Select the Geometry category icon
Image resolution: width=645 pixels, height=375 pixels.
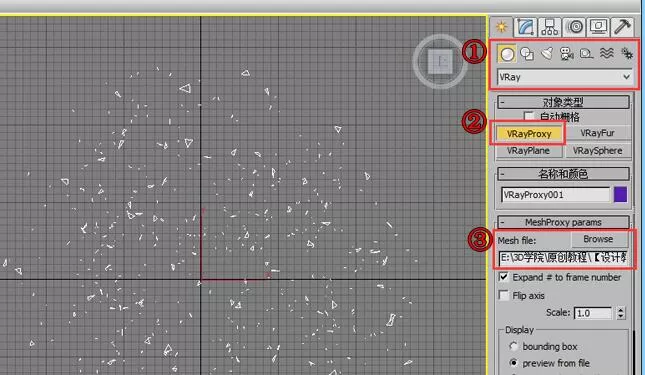pyautogui.click(x=507, y=54)
